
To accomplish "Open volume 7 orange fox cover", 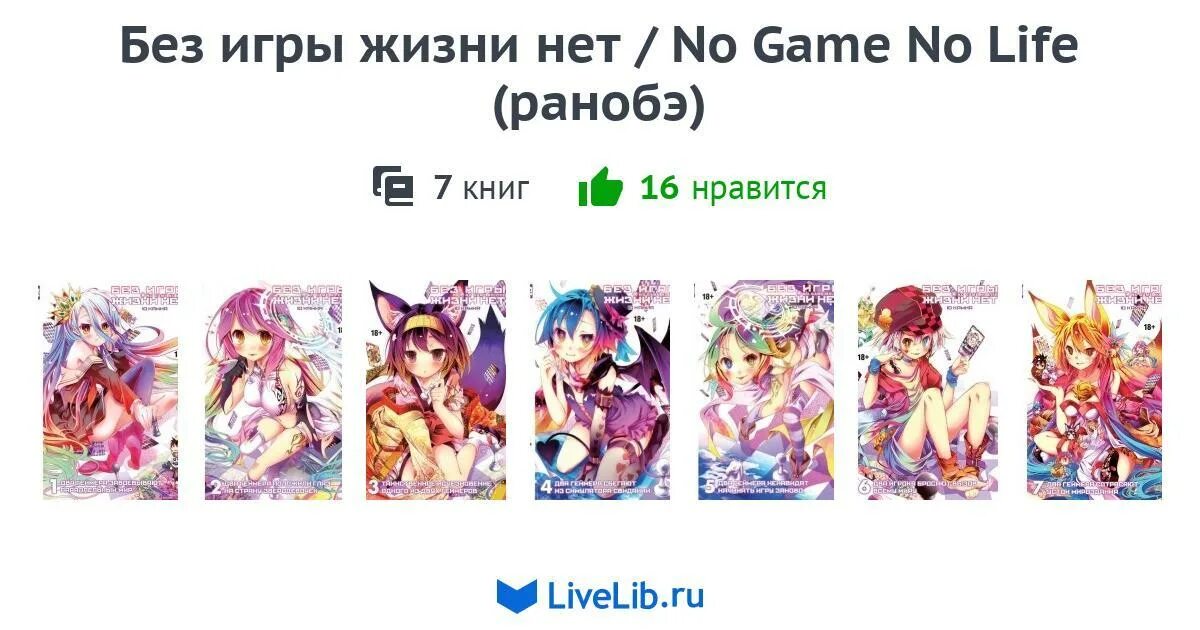I will (x=1092, y=391).
